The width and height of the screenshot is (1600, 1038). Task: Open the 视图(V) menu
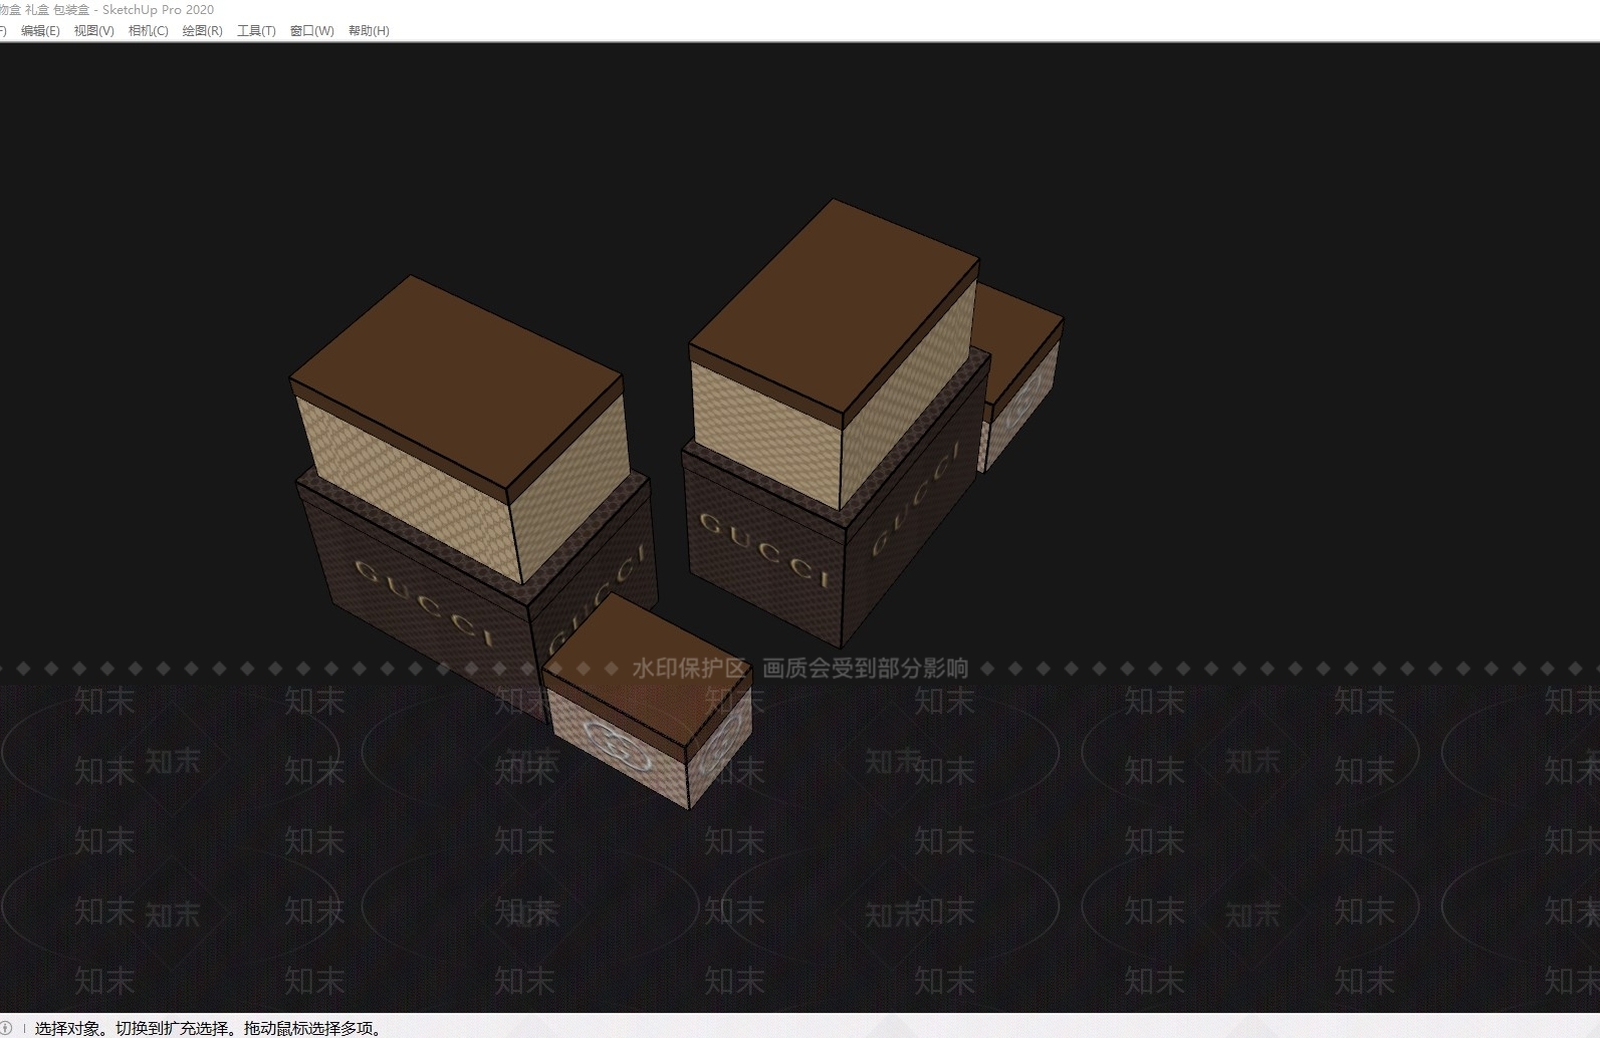pos(94,31)
